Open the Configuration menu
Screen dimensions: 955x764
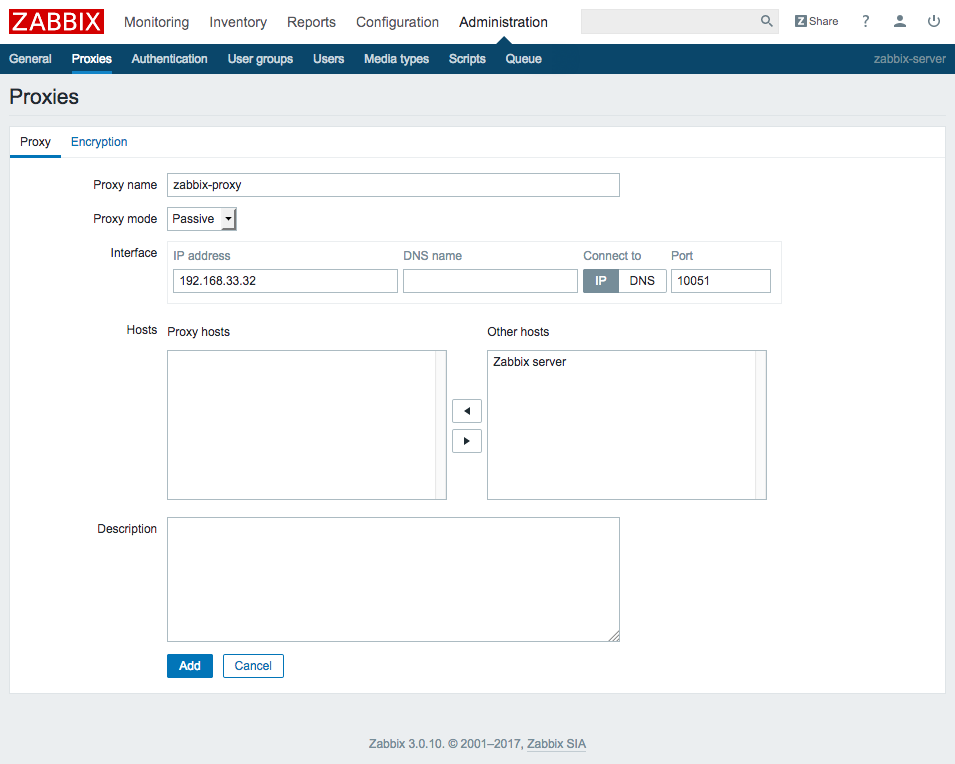(x=397, y=22)
